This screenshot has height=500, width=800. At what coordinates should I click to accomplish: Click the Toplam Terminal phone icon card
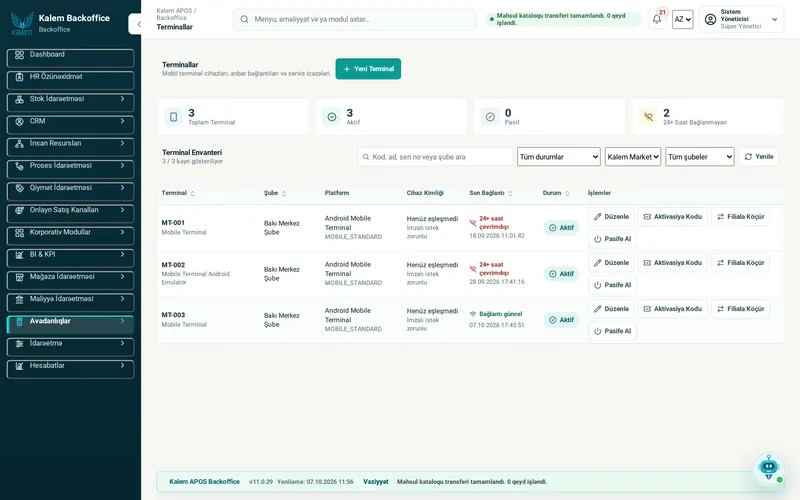[173, 117]
